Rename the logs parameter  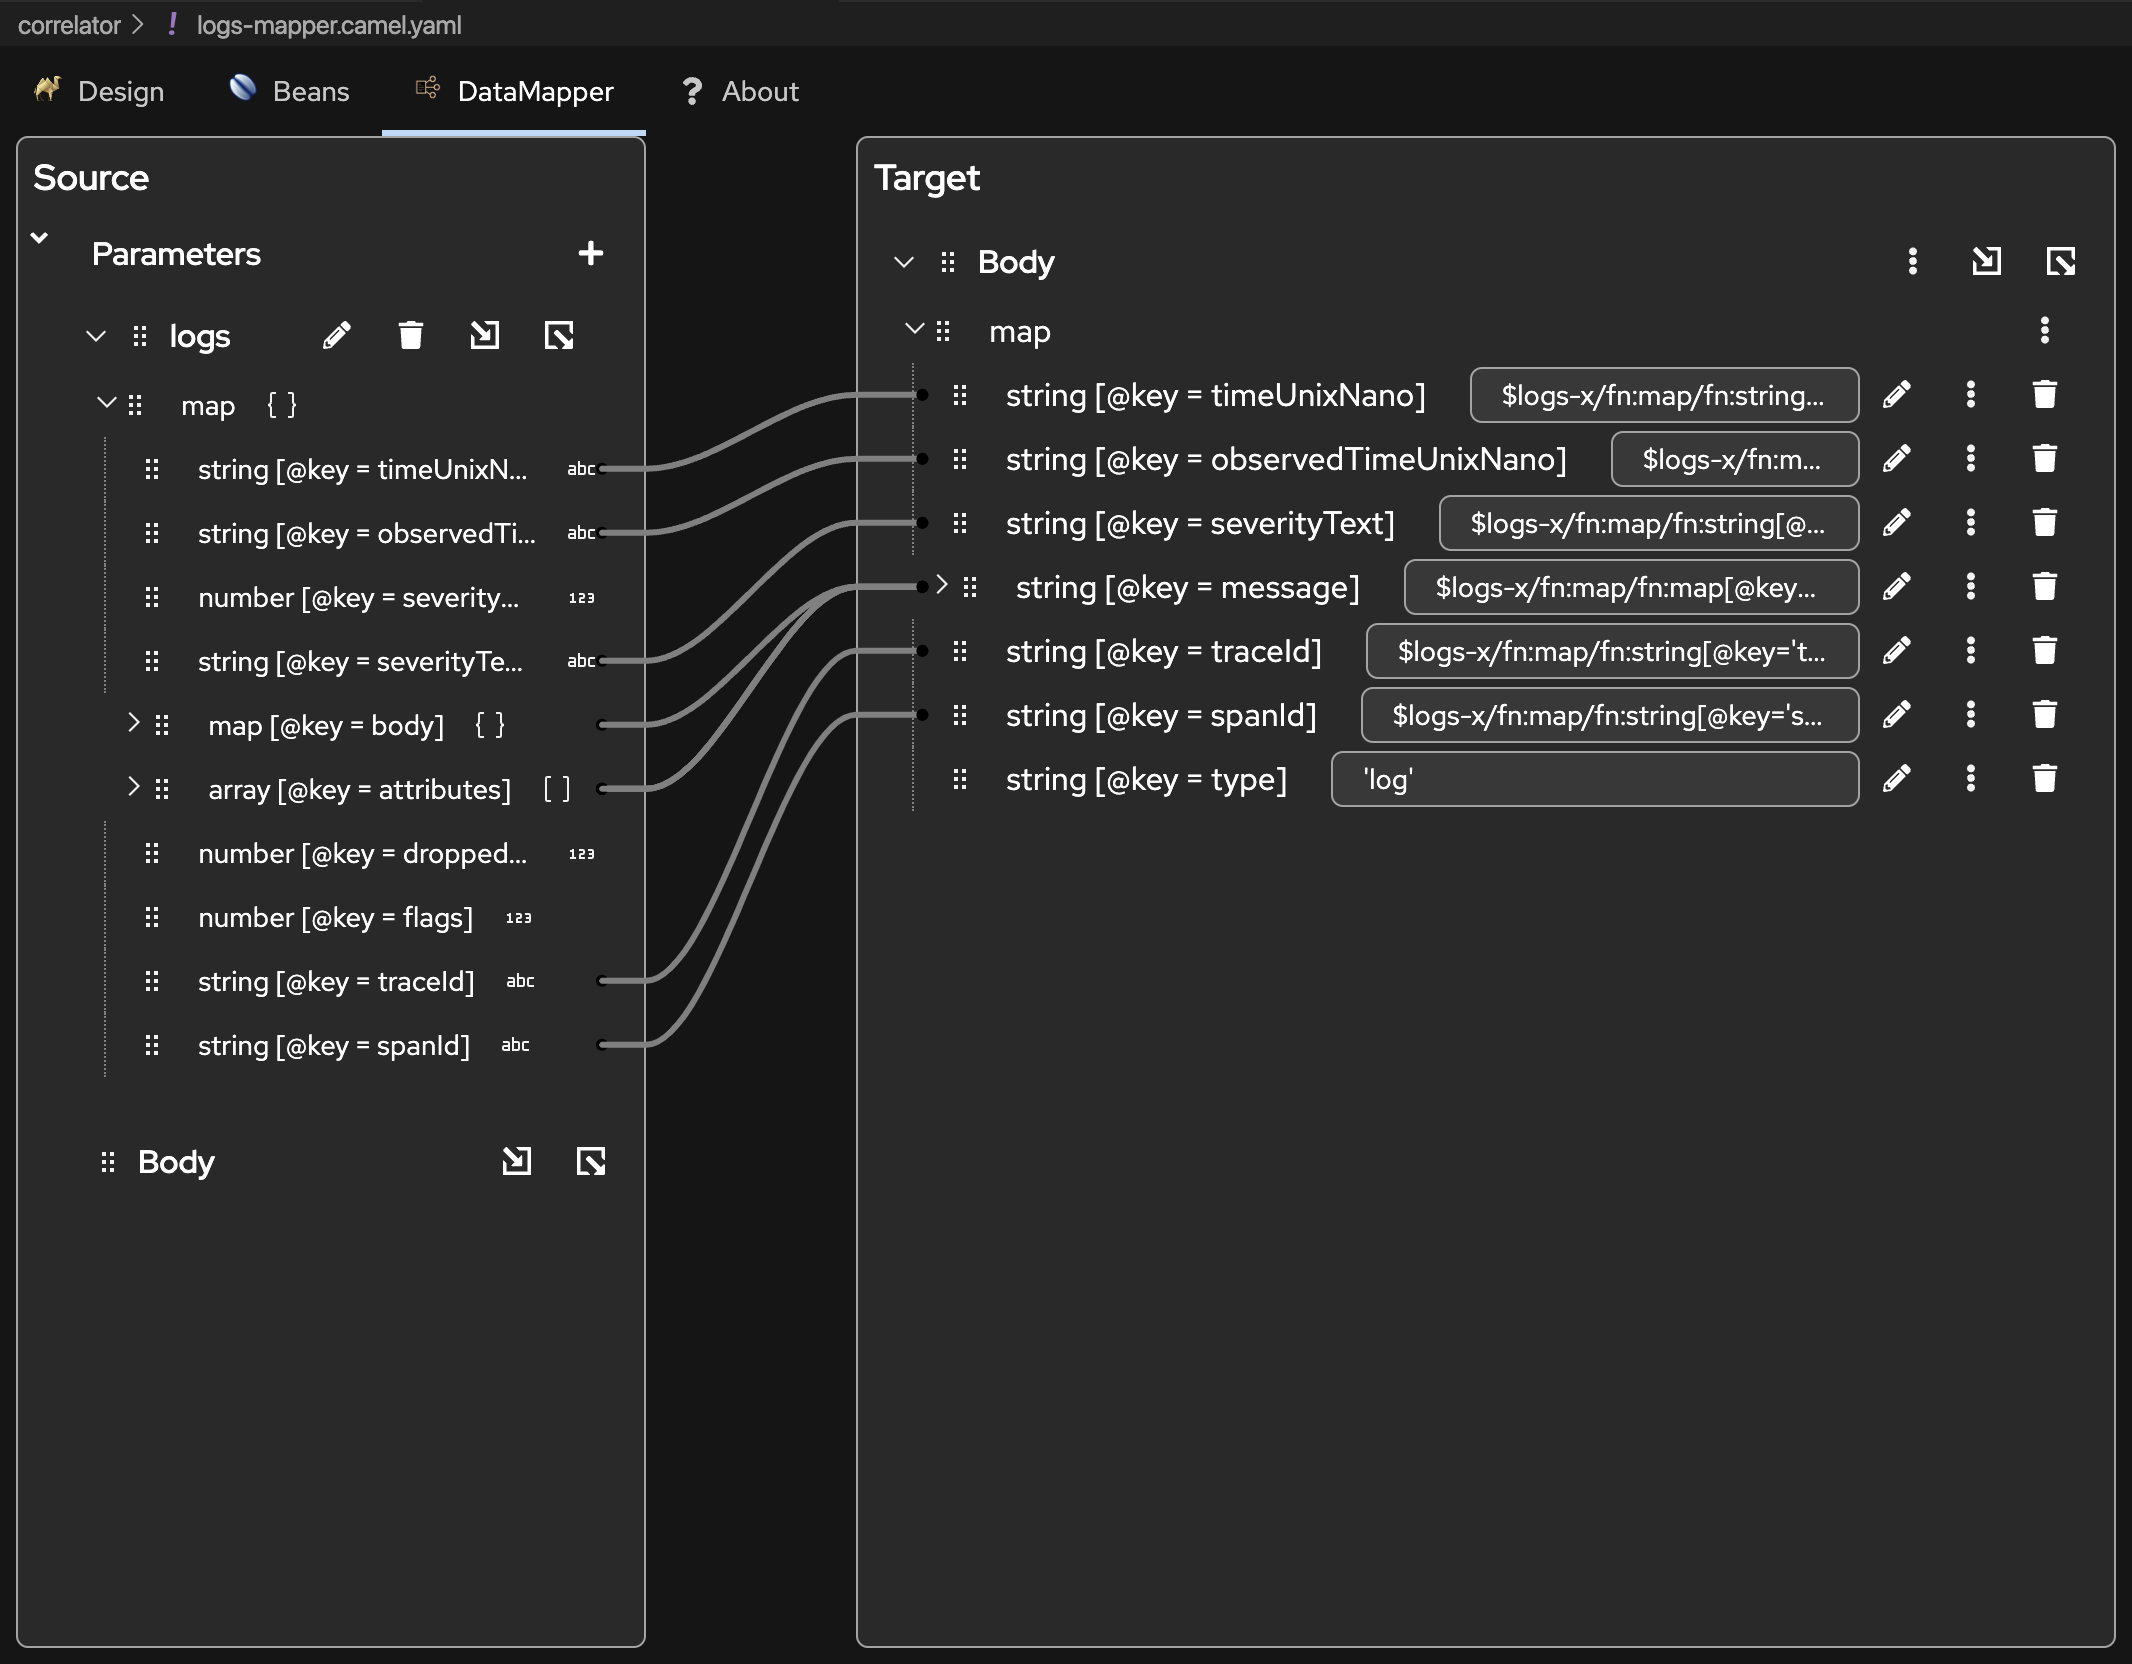click(337, 335)
